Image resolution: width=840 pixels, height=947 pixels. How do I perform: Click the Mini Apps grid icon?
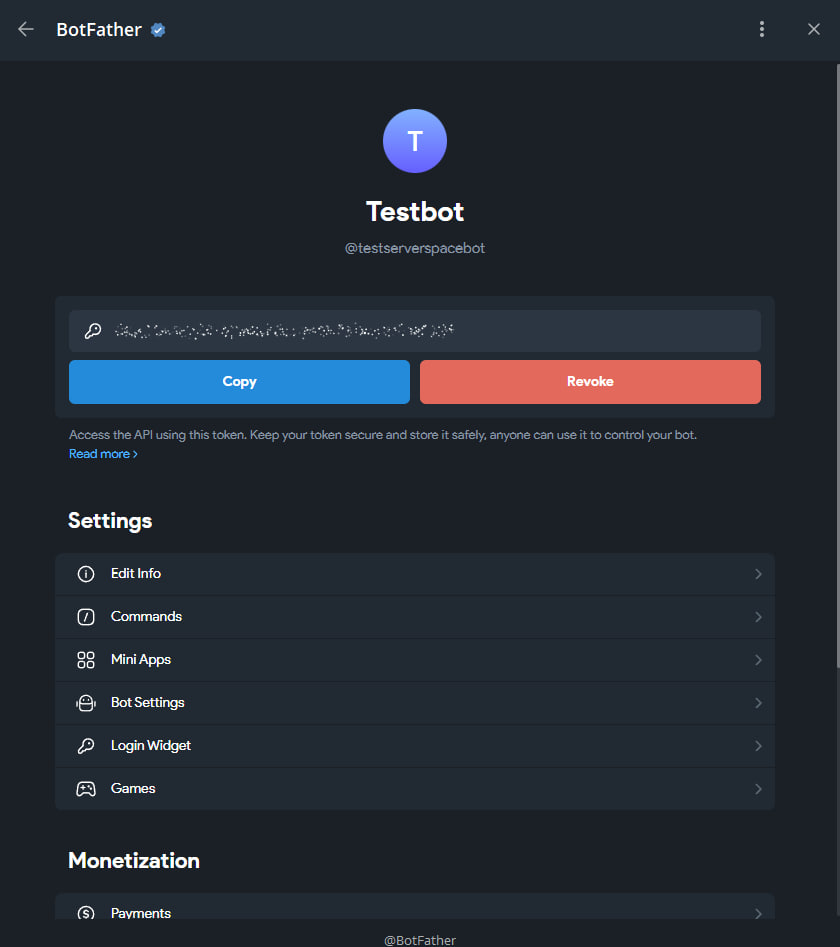(x=86, y=660)
